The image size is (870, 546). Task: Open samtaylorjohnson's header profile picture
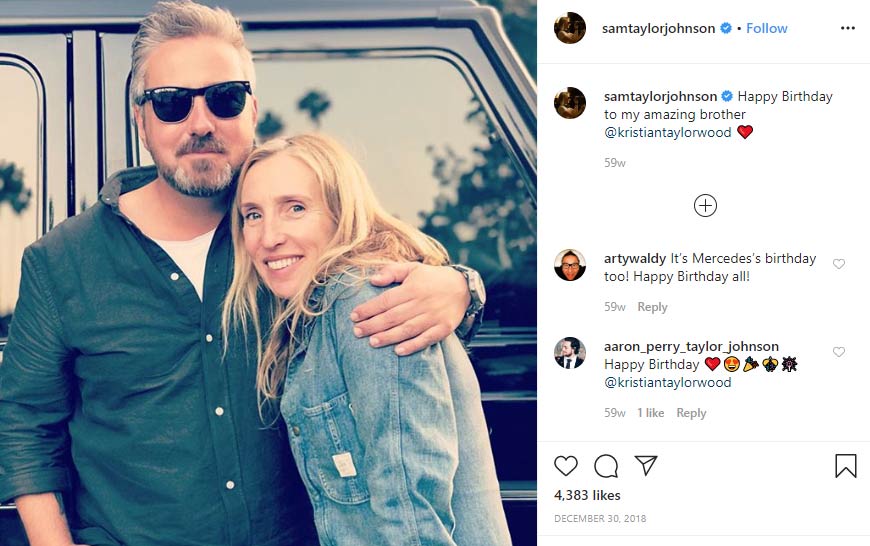point(570,28)
